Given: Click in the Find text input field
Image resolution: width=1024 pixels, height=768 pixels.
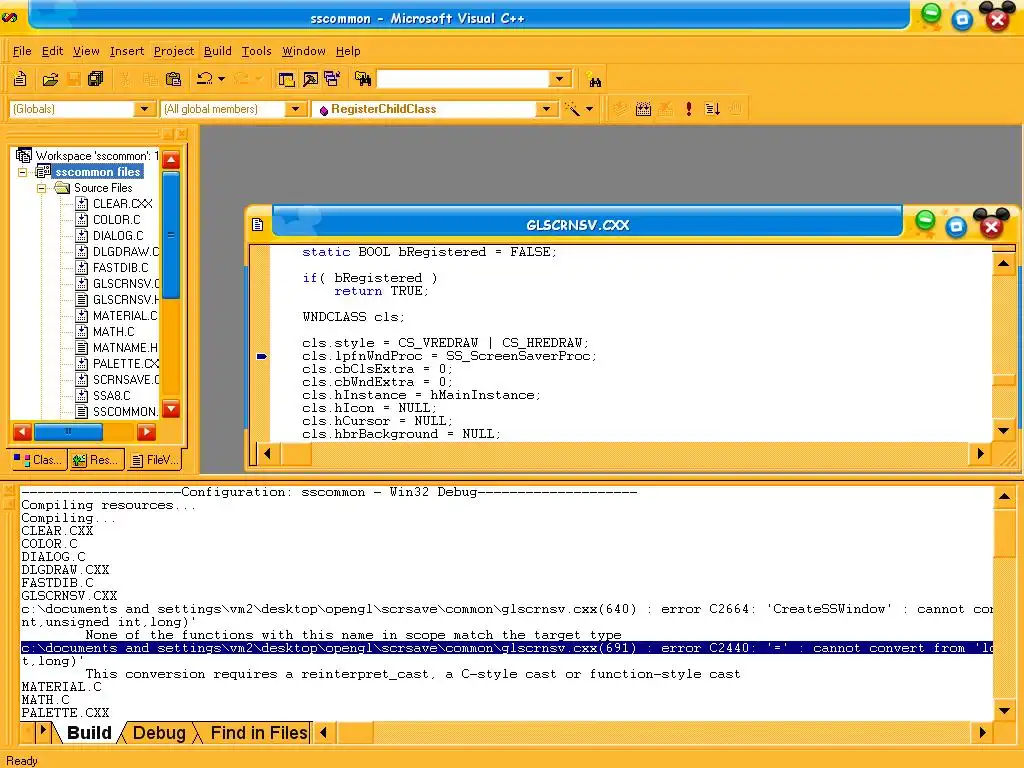Looking at the screenshot, I should click(x=463, y=80).
